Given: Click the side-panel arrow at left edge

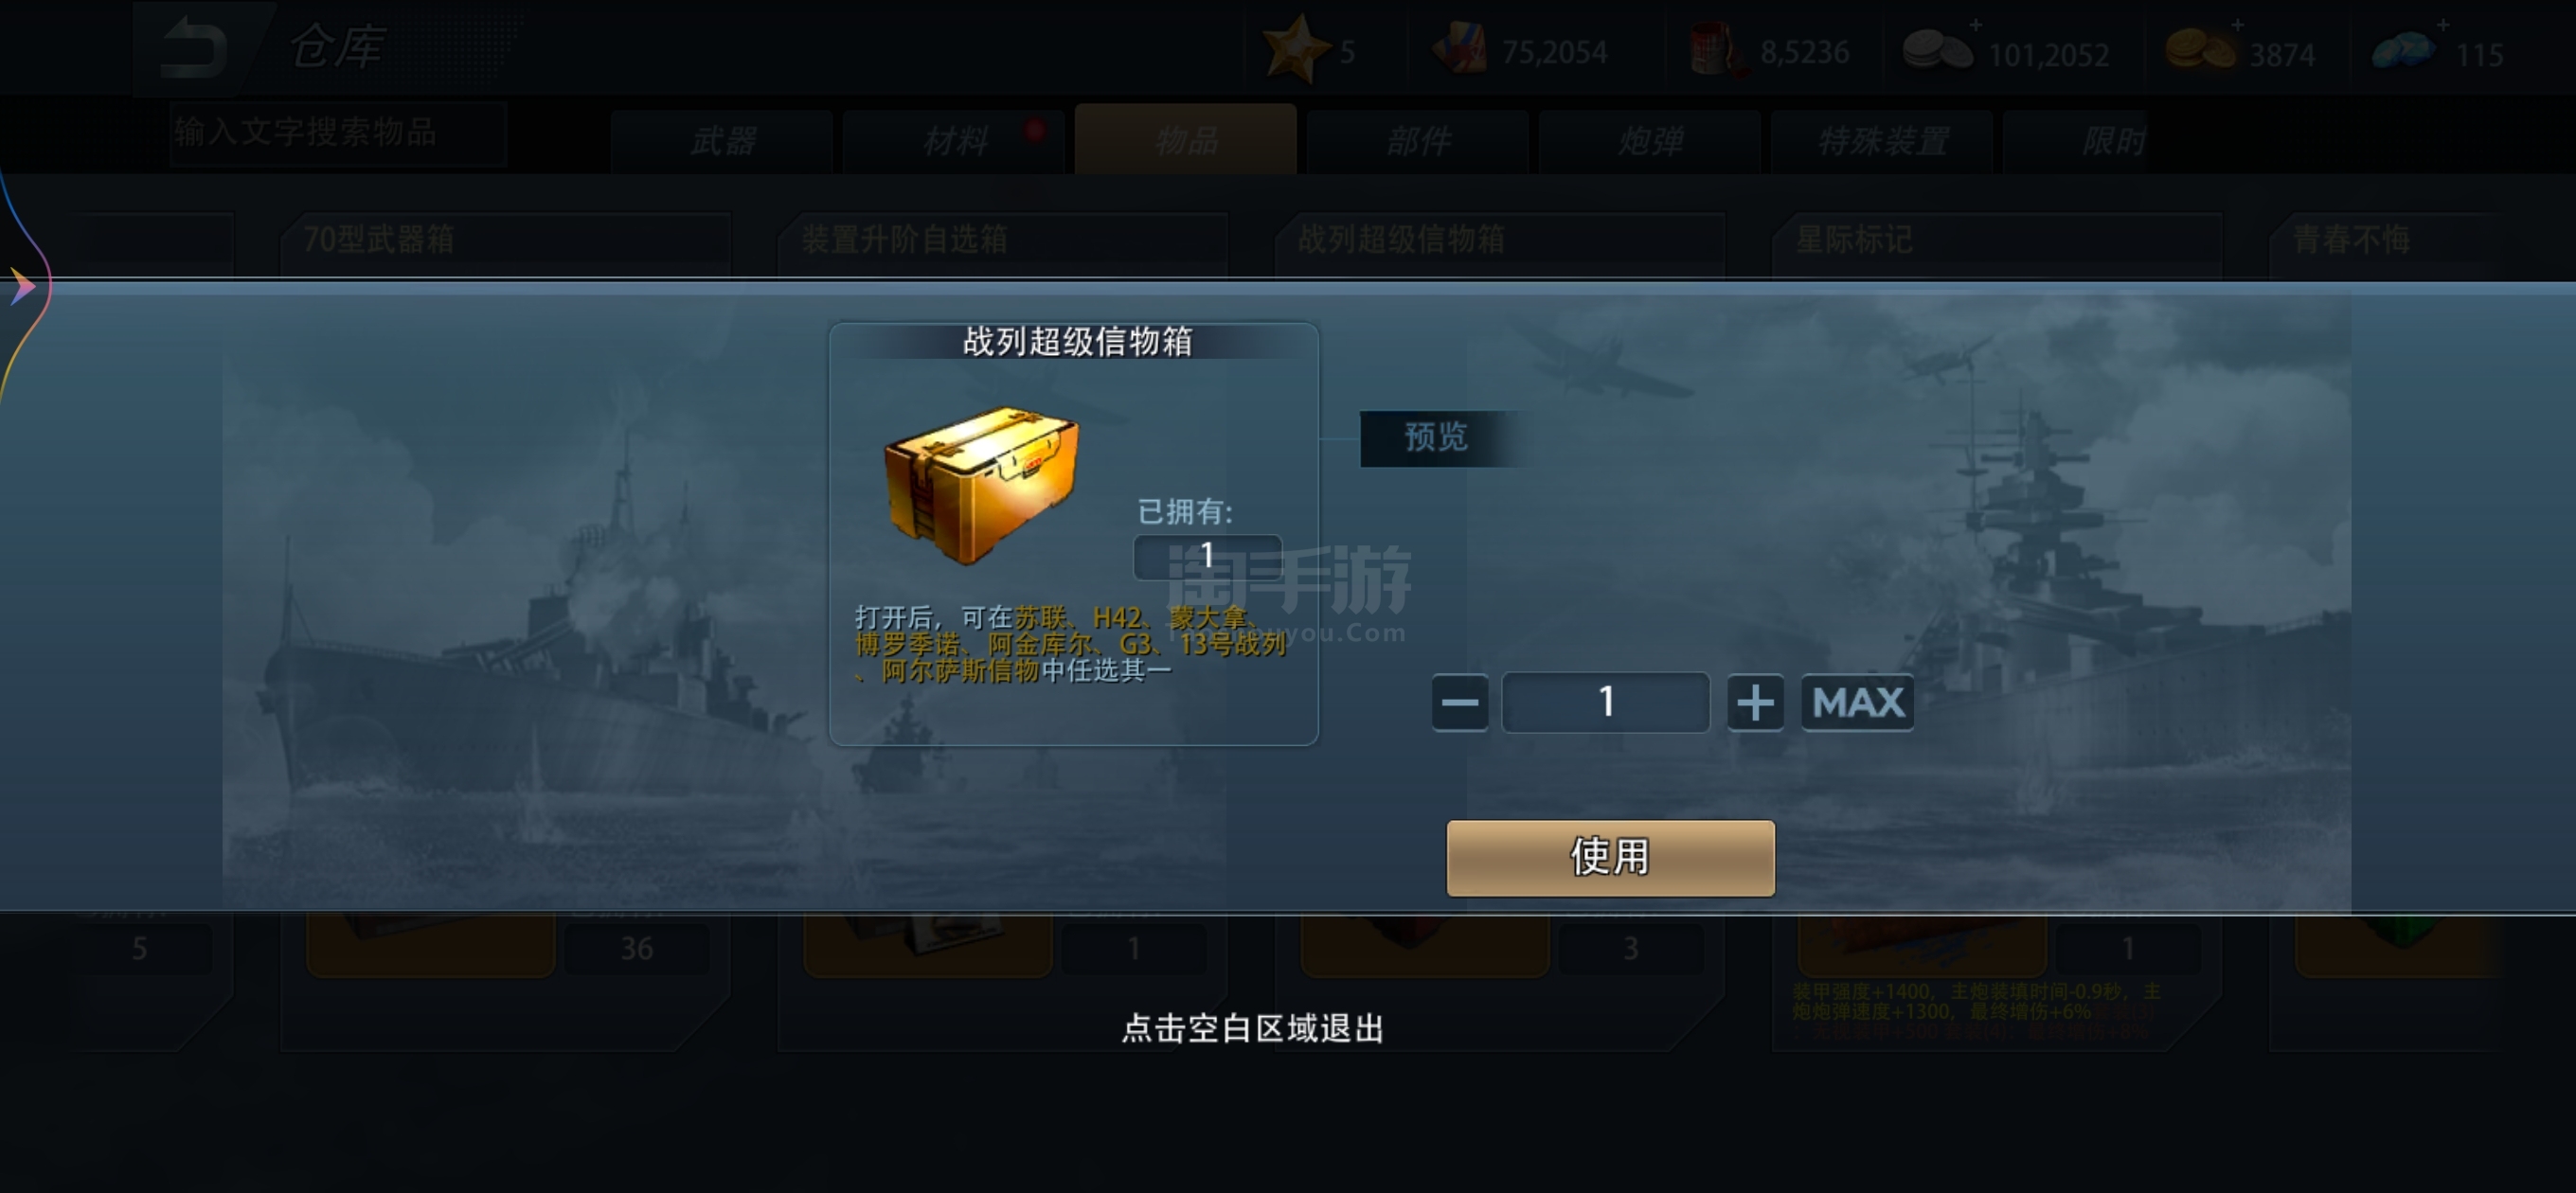Looking at the screenshot, I should pyautogui.click(x=22, y=287).
